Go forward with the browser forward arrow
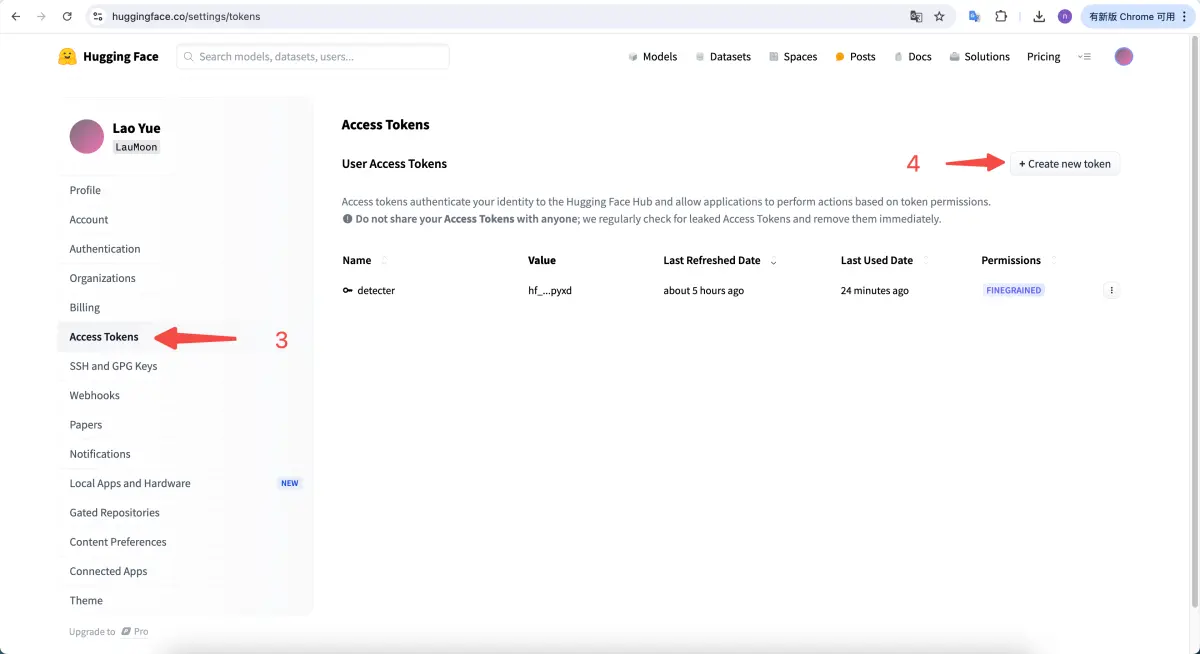 (x=41, y=17)
